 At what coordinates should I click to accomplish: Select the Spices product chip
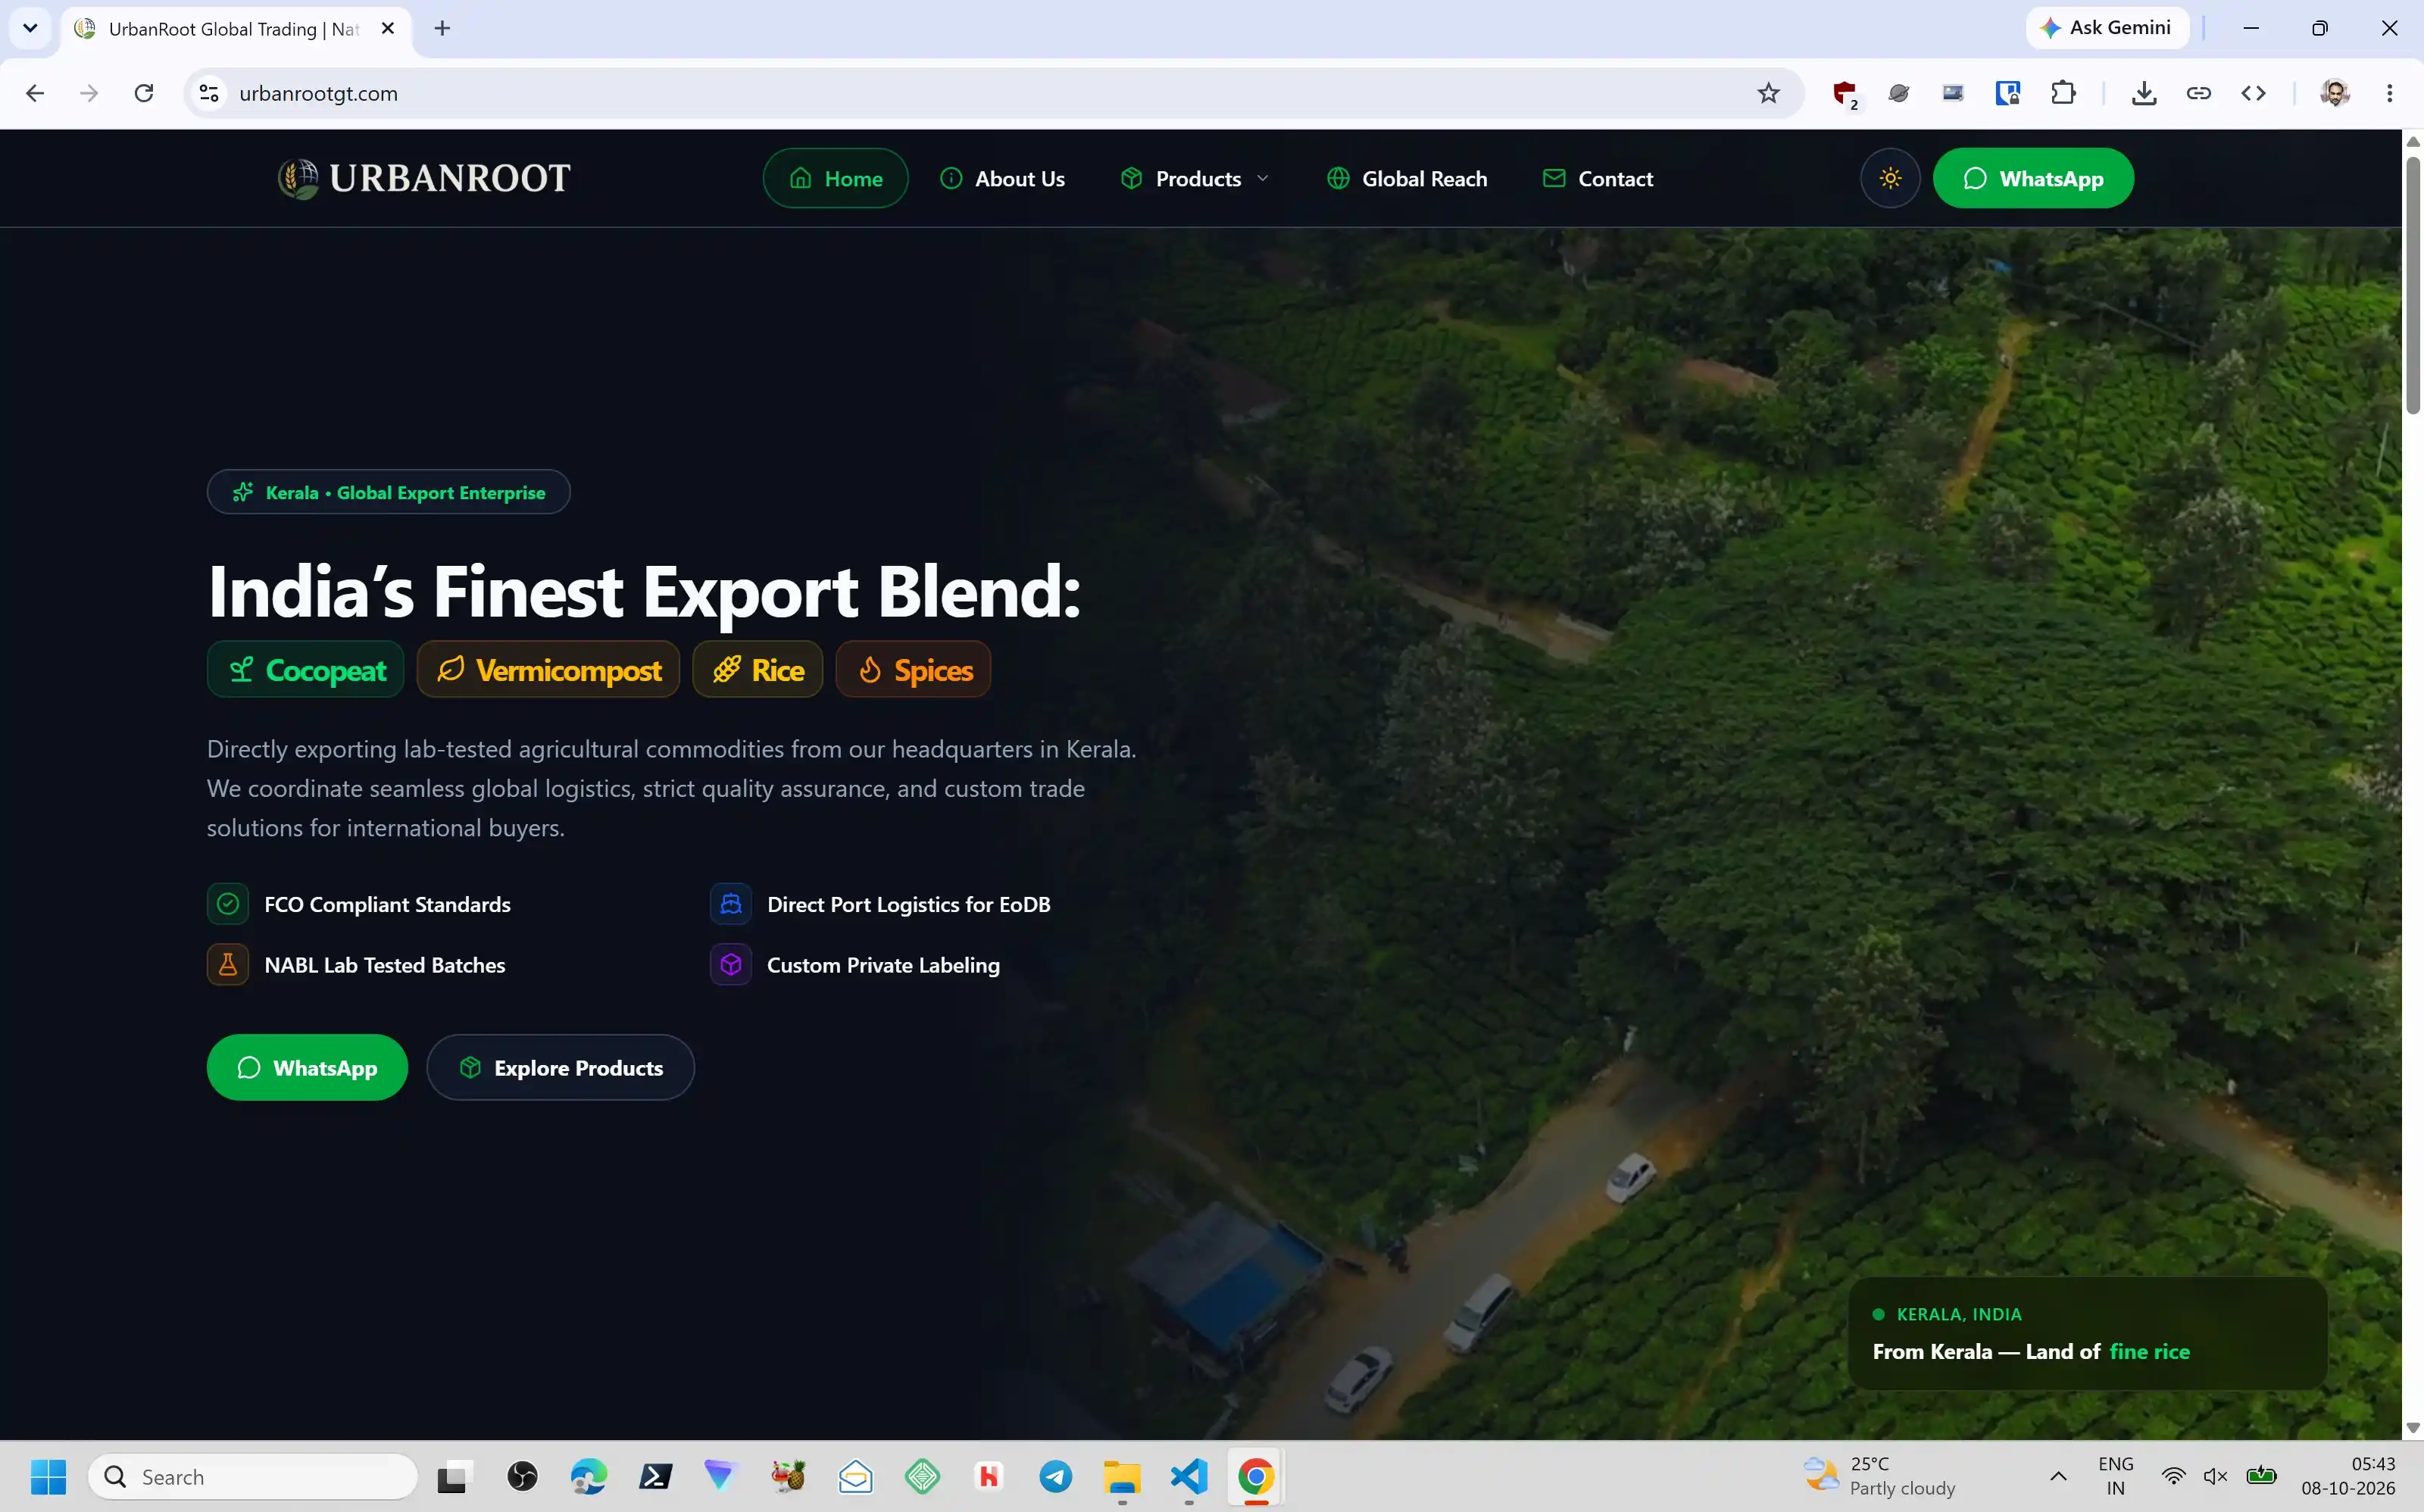(913, 669)
